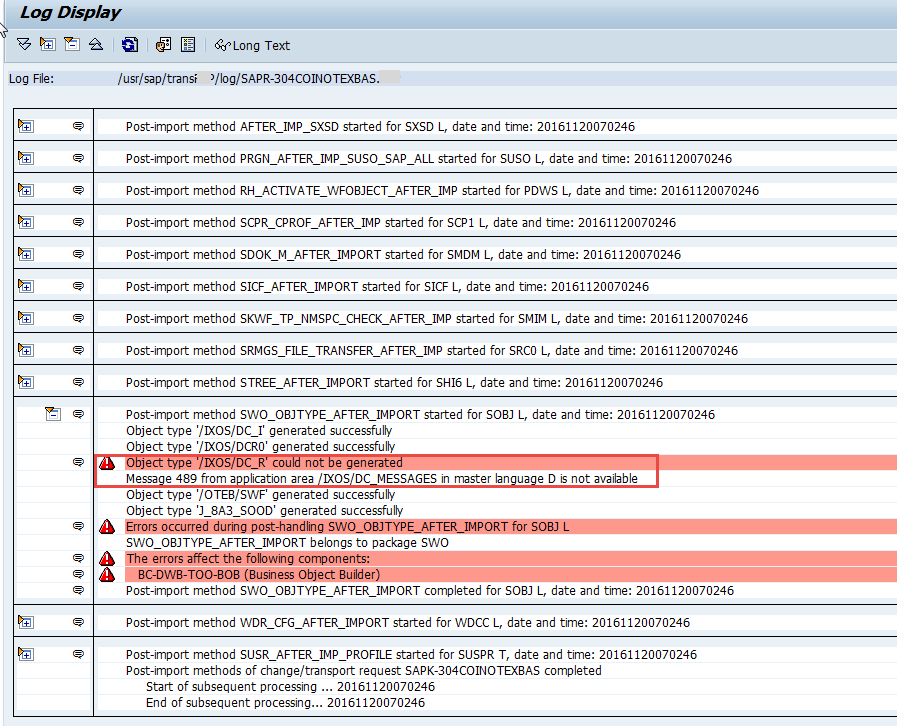Expand the SUSR_AFTER_IMP_PROFILE log node

coord(26,654)
